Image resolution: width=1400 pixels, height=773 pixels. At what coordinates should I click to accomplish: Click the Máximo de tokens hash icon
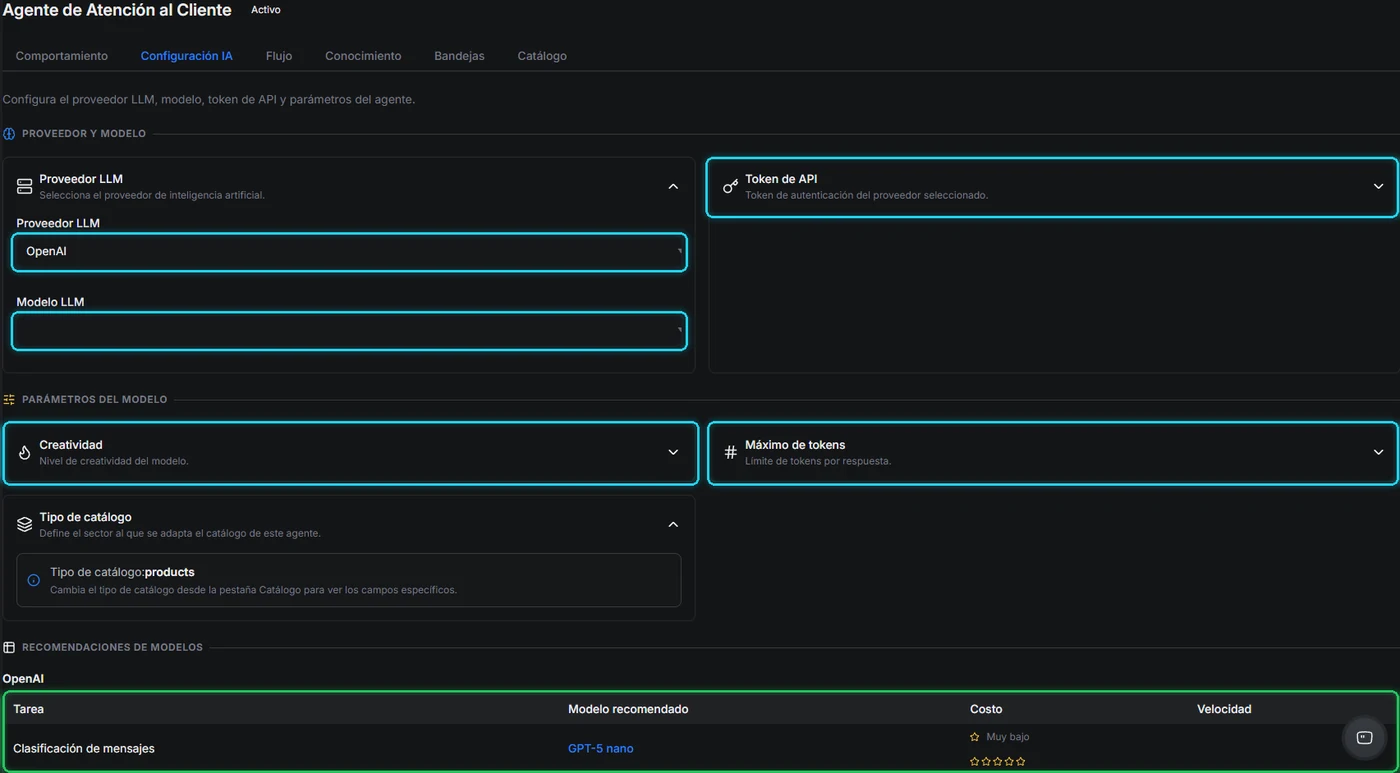click(x=730, y=453)
